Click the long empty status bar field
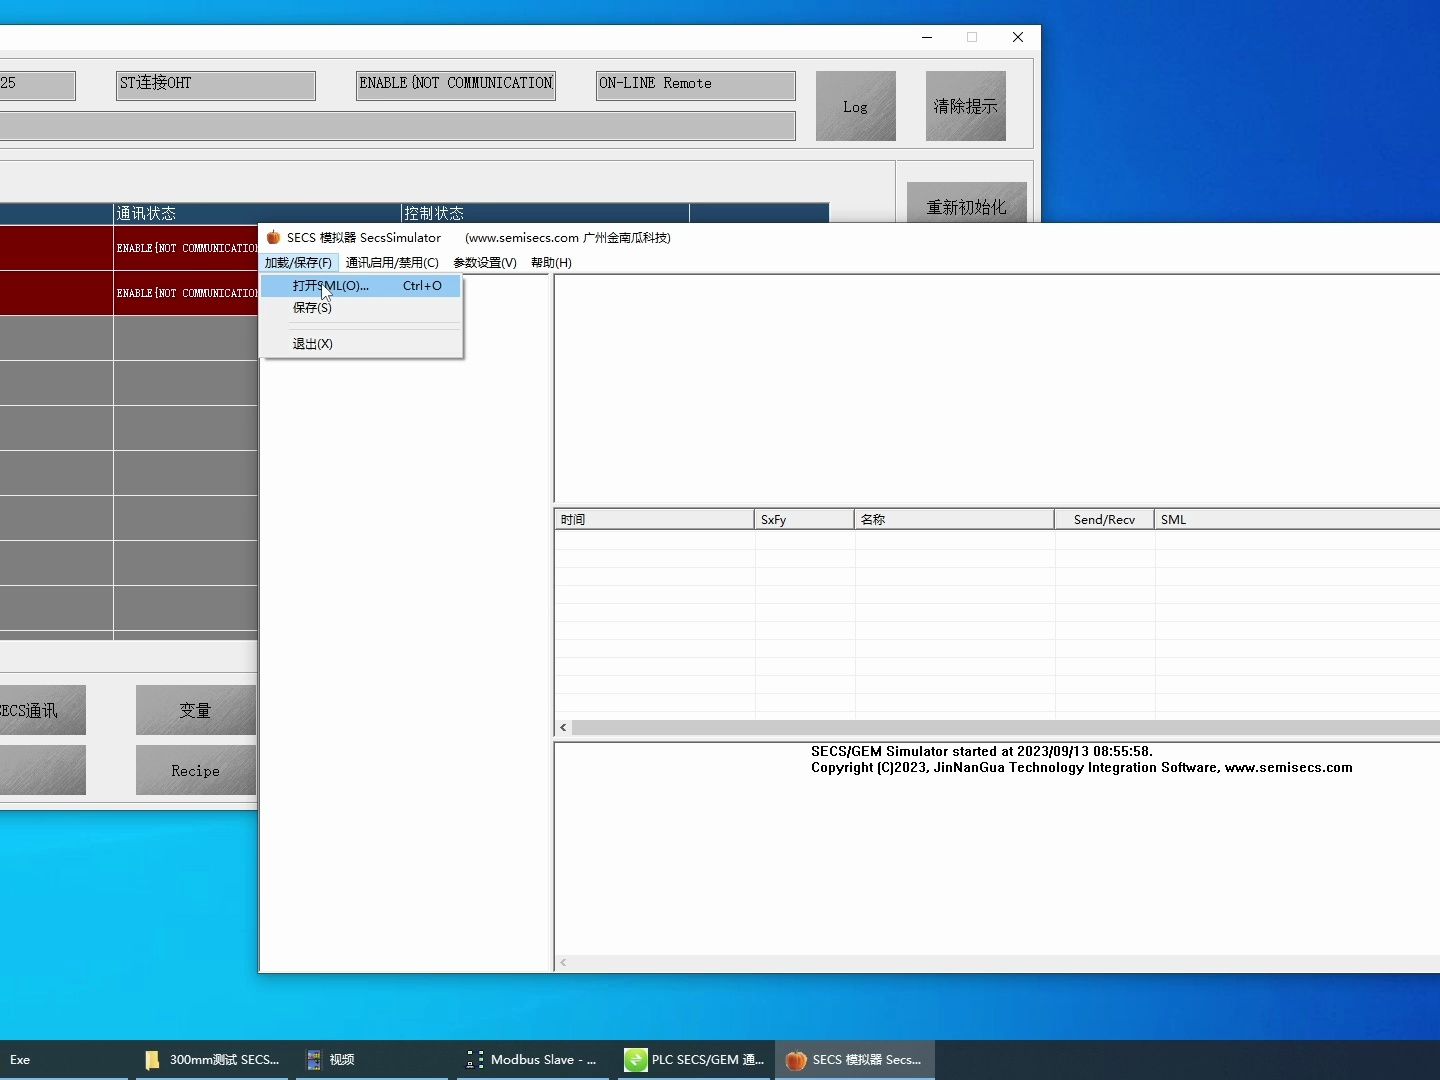Viewport: 1440px width, 1080px height. pyautogui.click(x=398, y=126)
